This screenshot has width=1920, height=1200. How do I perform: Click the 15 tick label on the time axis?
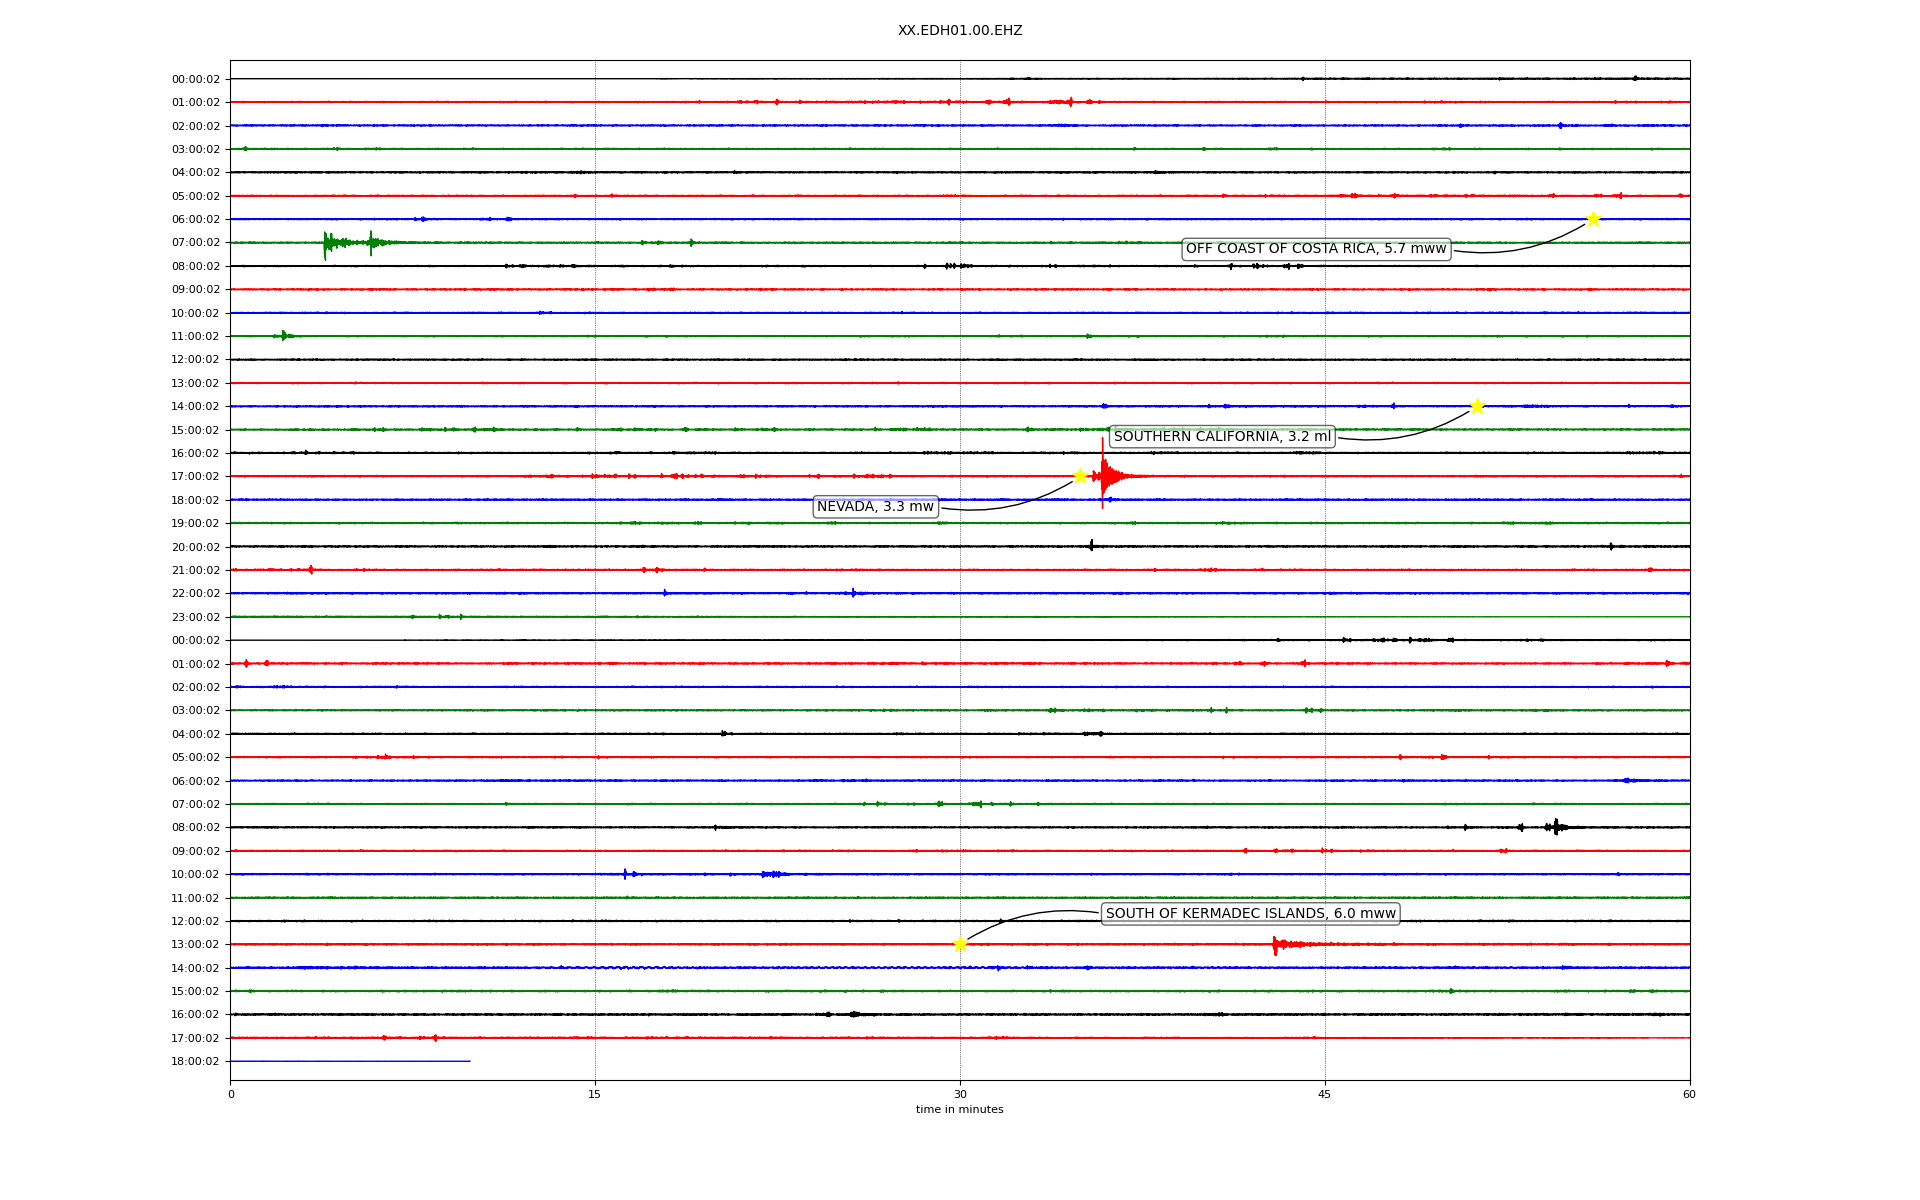pyautogui.click(x=595, y=1094)
